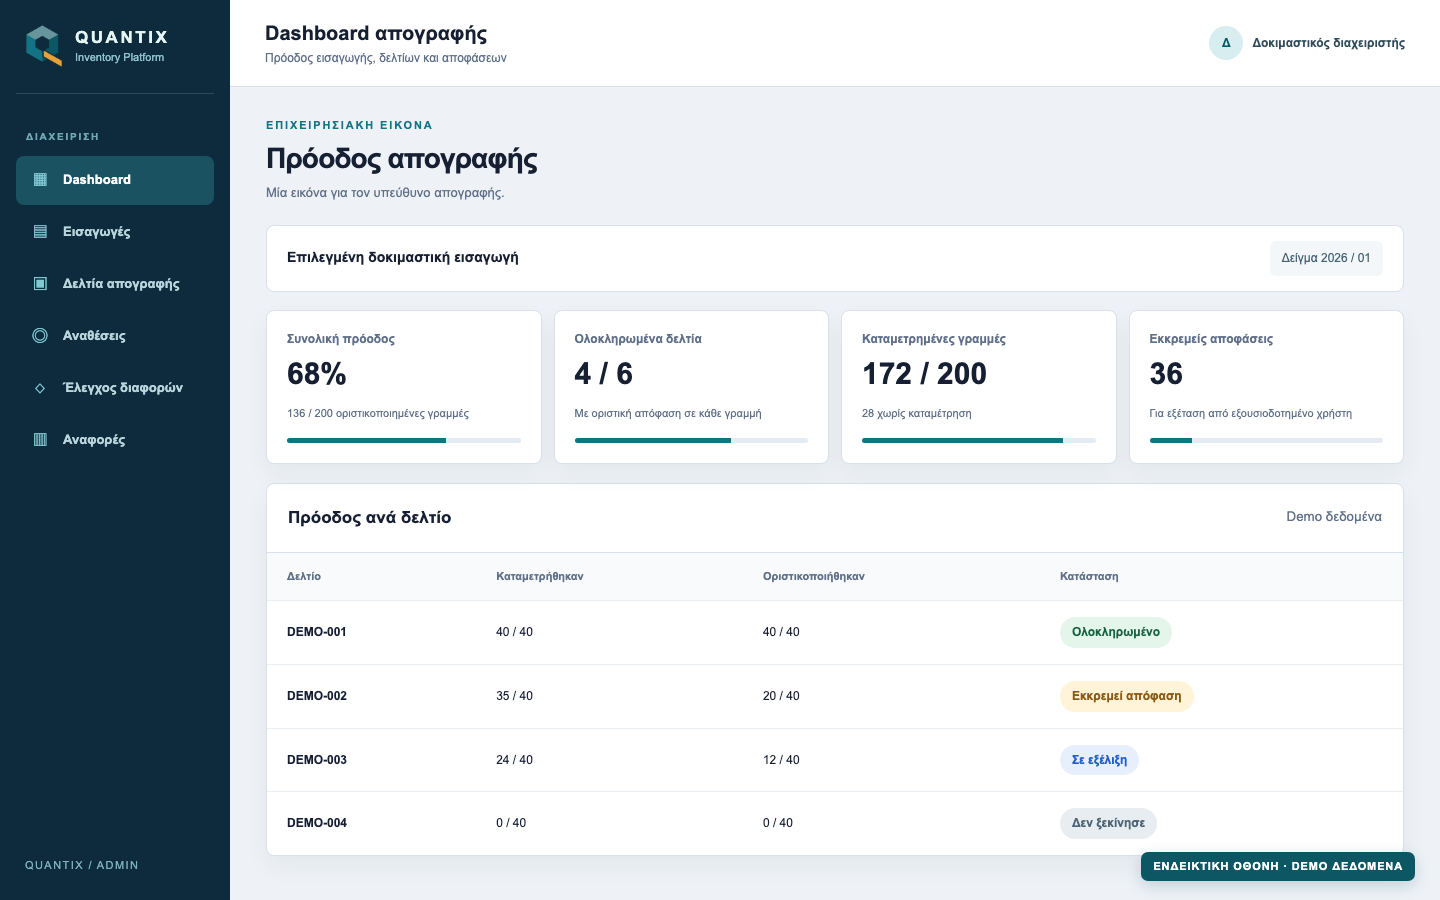The width and height of the screenshot is (1440, 900).
Task: Click the ΕΝΔΕΙΚΤΙΚΗ ΟΘΟΝΗ demo banner
Action: (x=1278, y=866)
